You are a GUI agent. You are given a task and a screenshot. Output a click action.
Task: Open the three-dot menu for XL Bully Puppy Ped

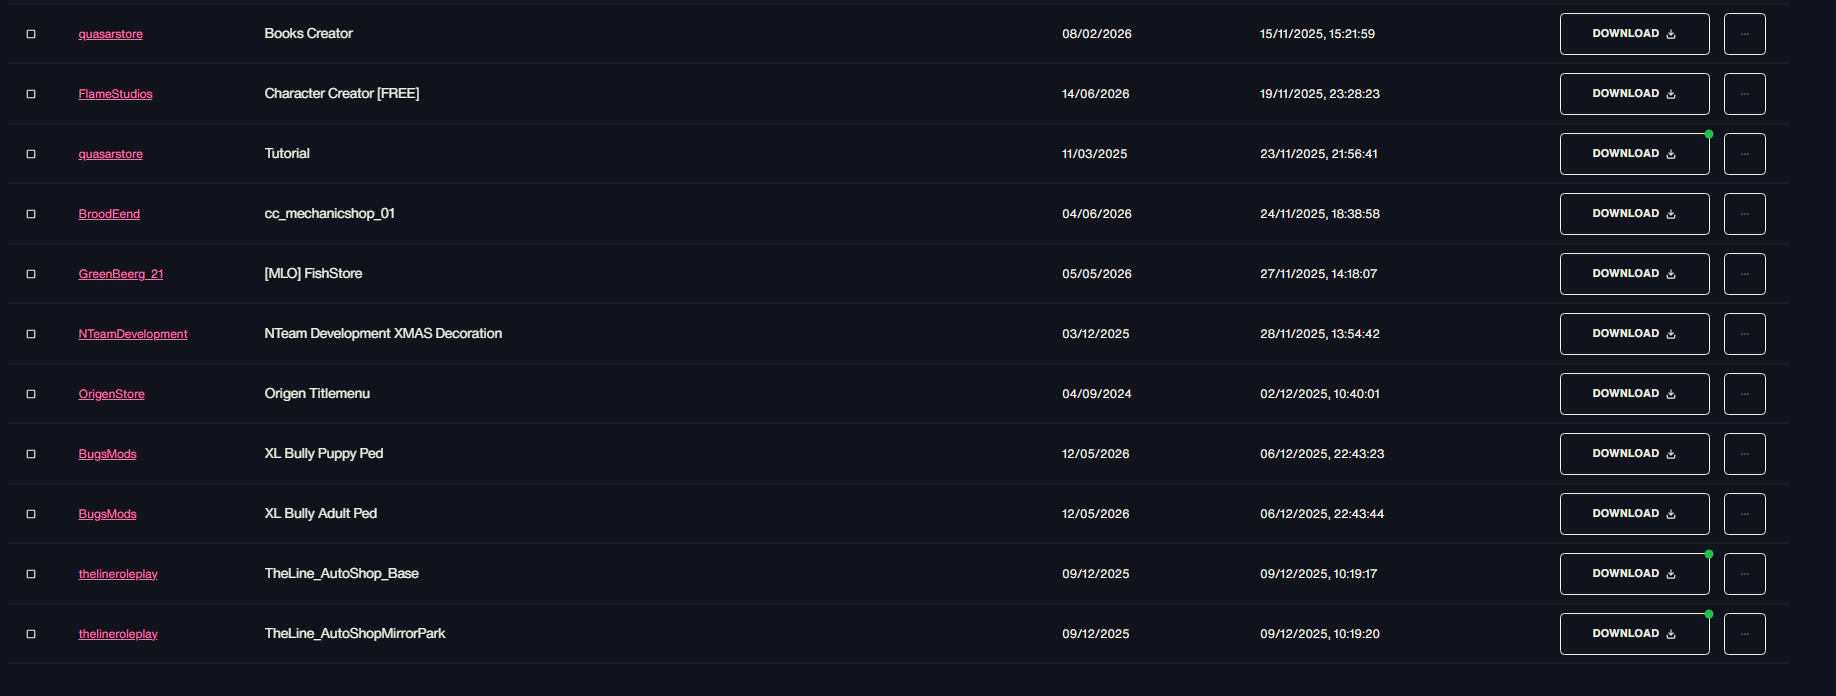pyautogui.click(x=1744, y=454)
